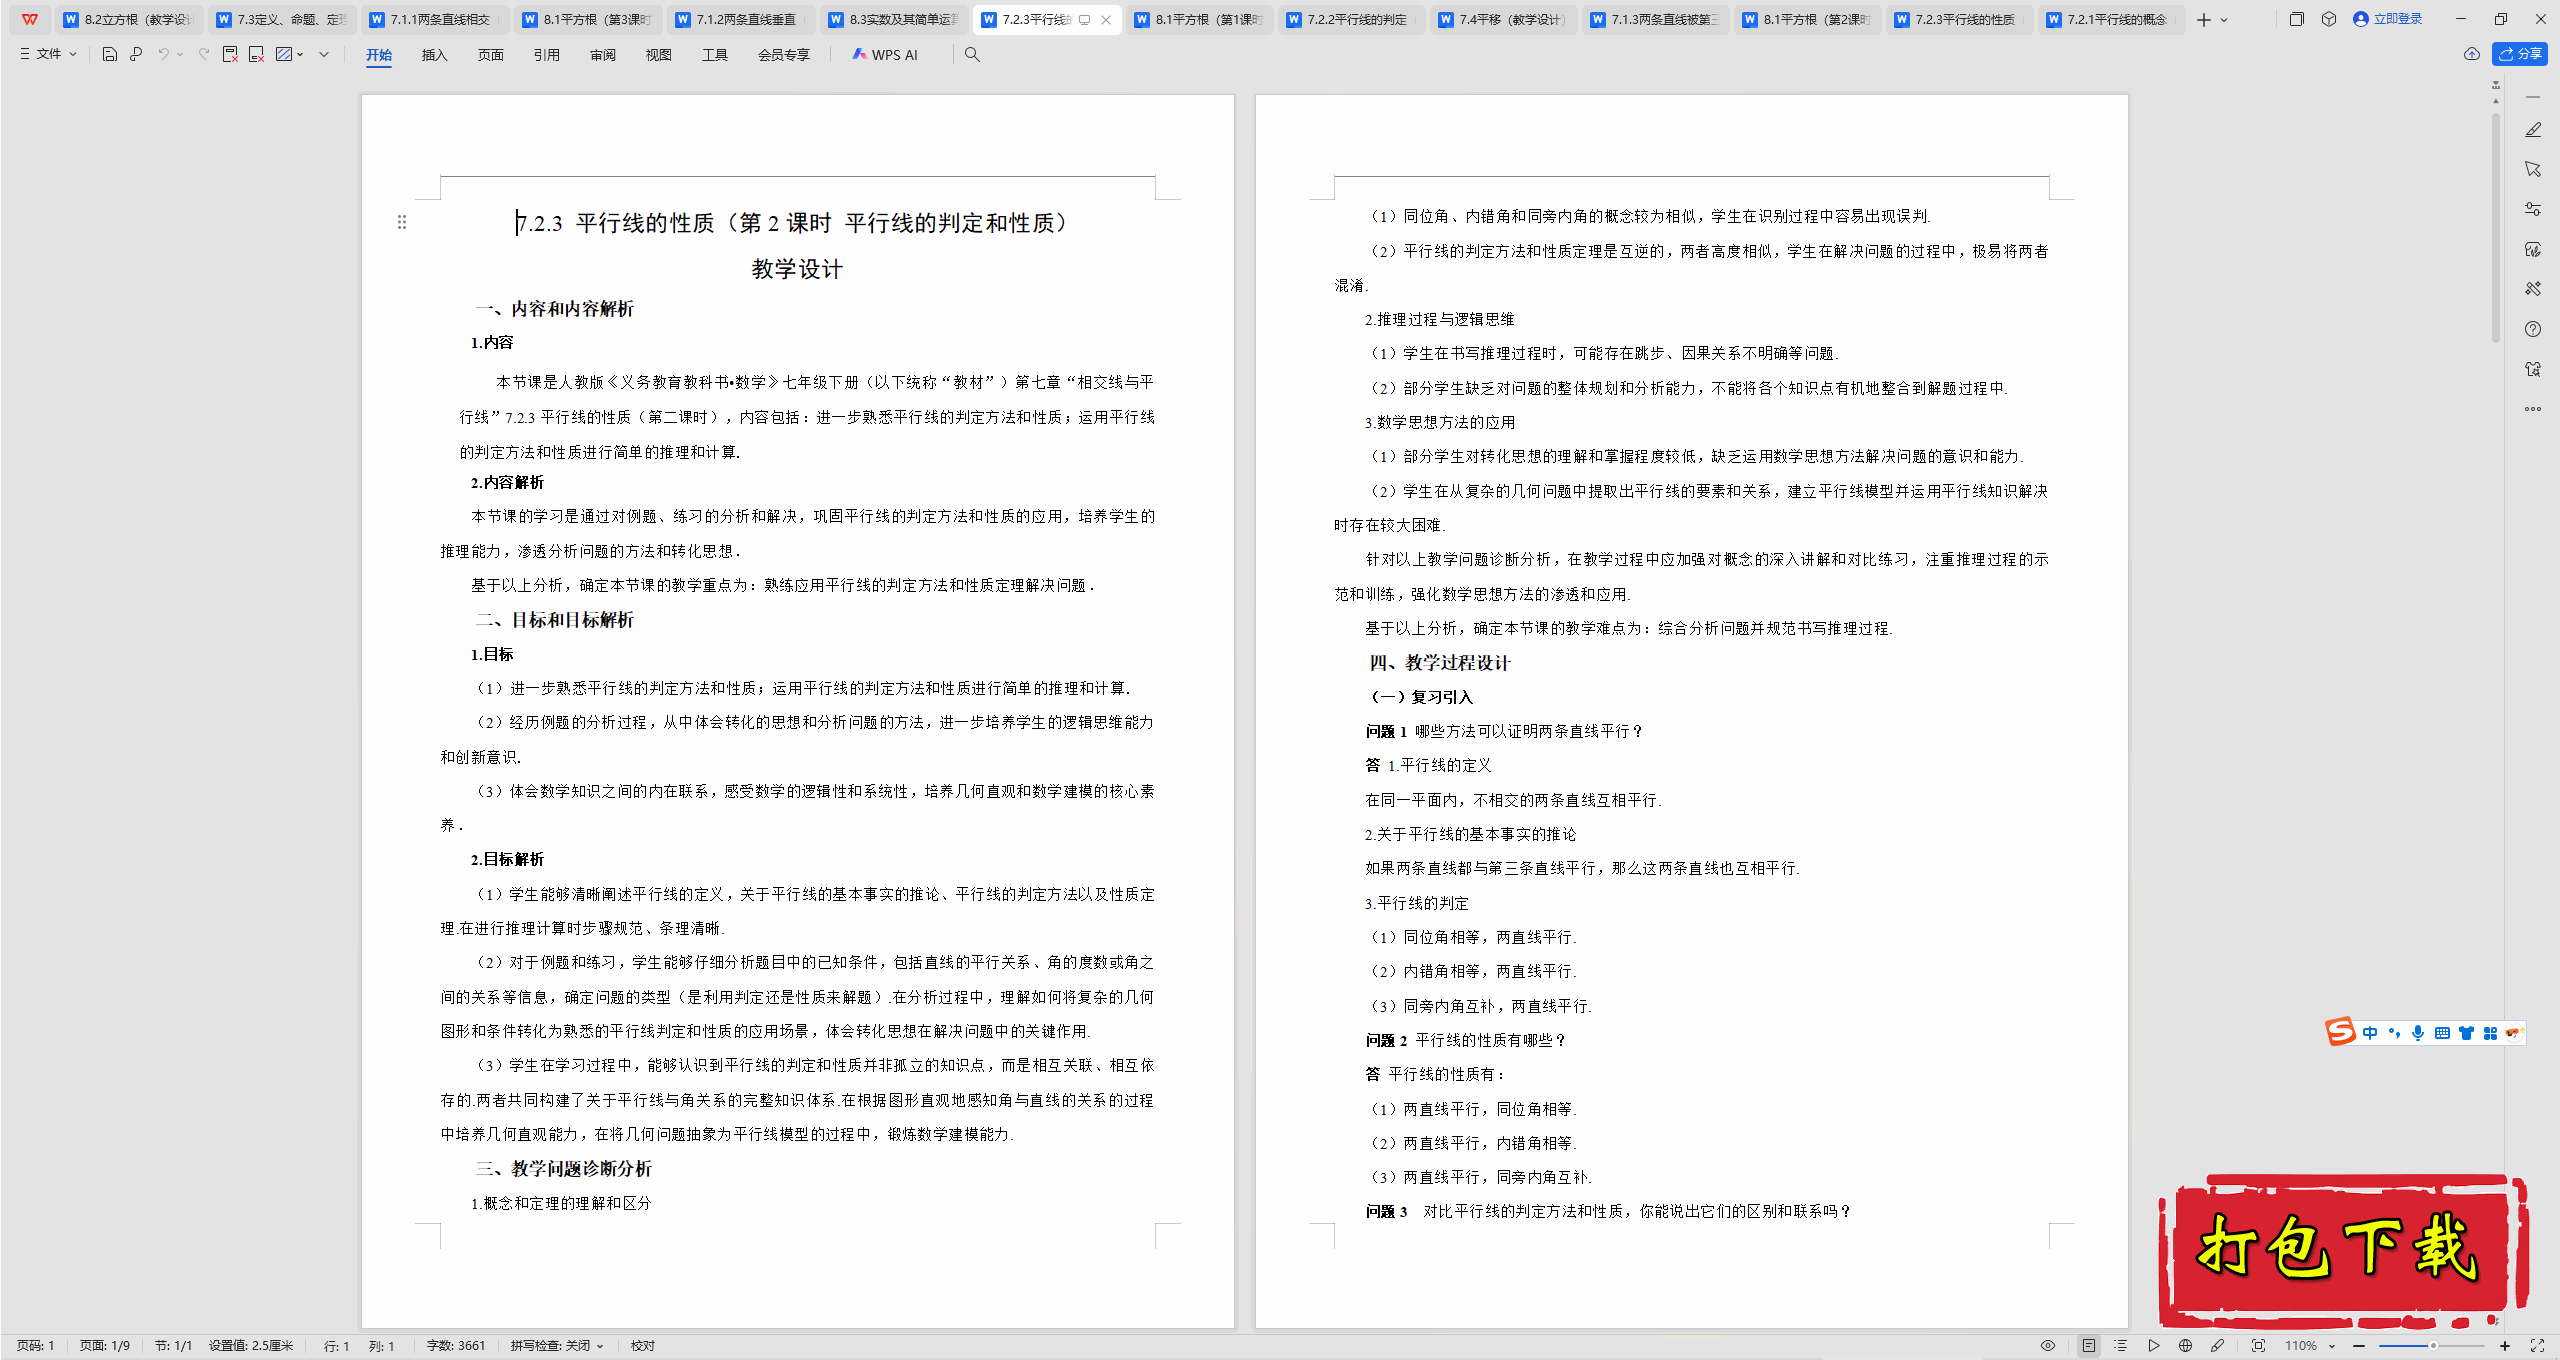Click the Log in now (立即登录) link

point(2387,19)
